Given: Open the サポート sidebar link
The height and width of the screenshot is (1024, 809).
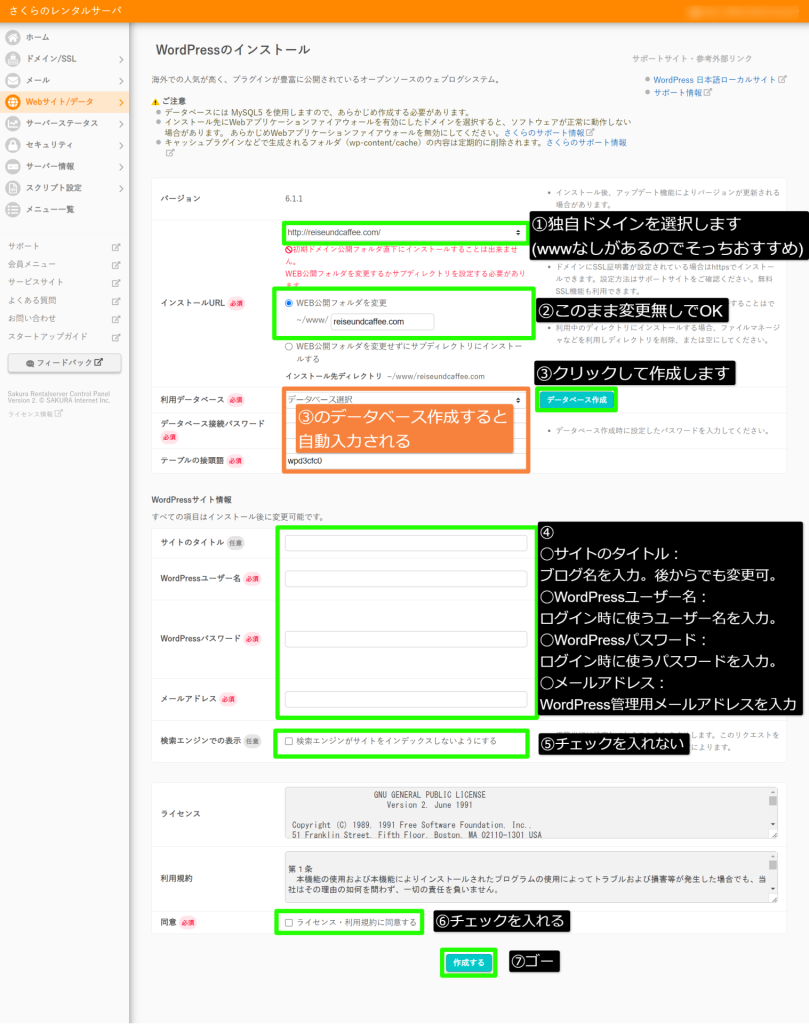Looking at the screenshot, I should [x=24, y=246].
